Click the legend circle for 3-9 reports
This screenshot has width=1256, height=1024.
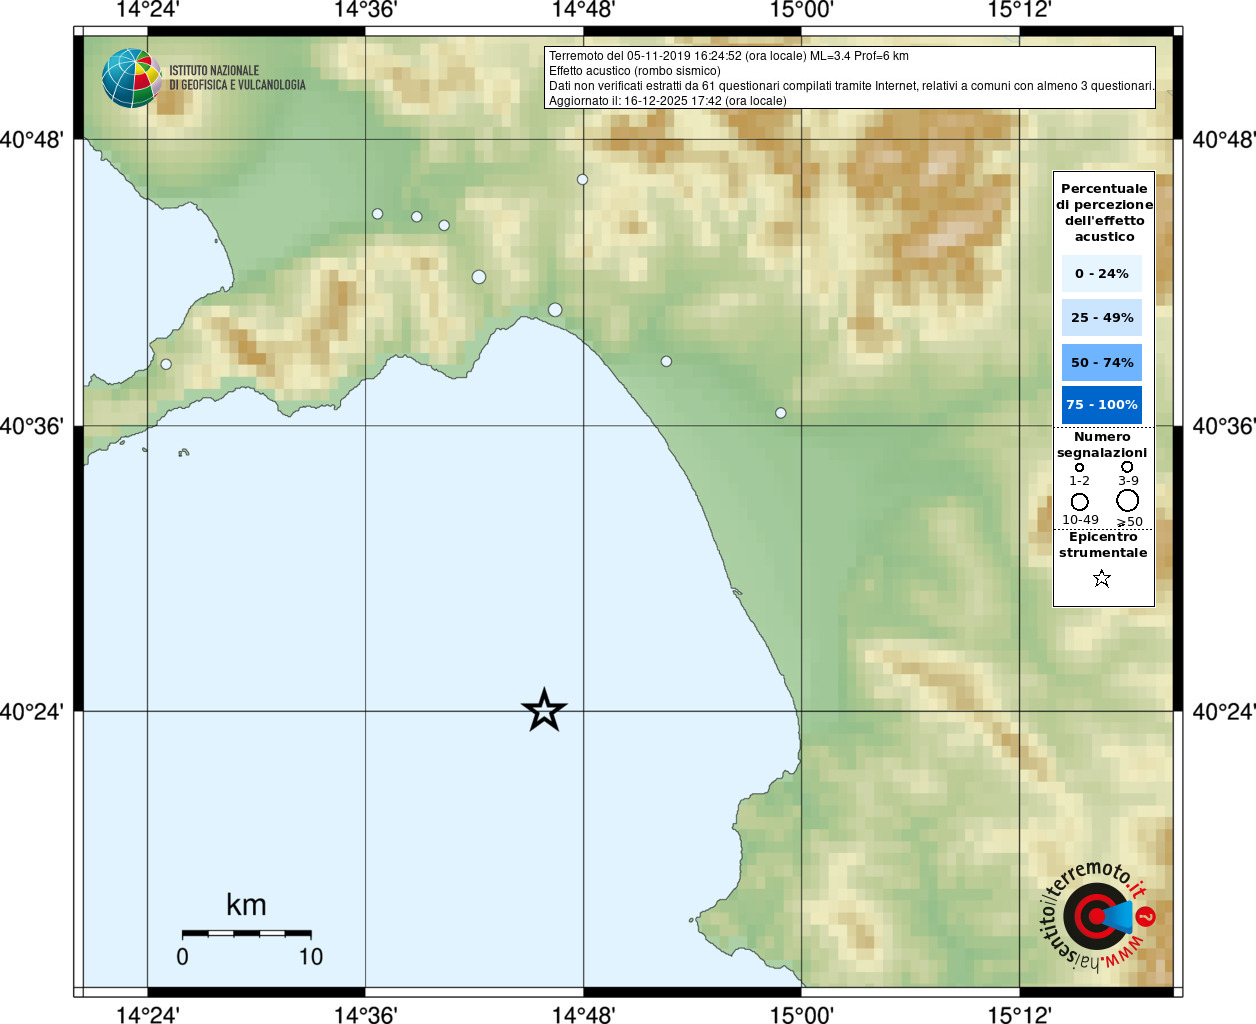1127,467
